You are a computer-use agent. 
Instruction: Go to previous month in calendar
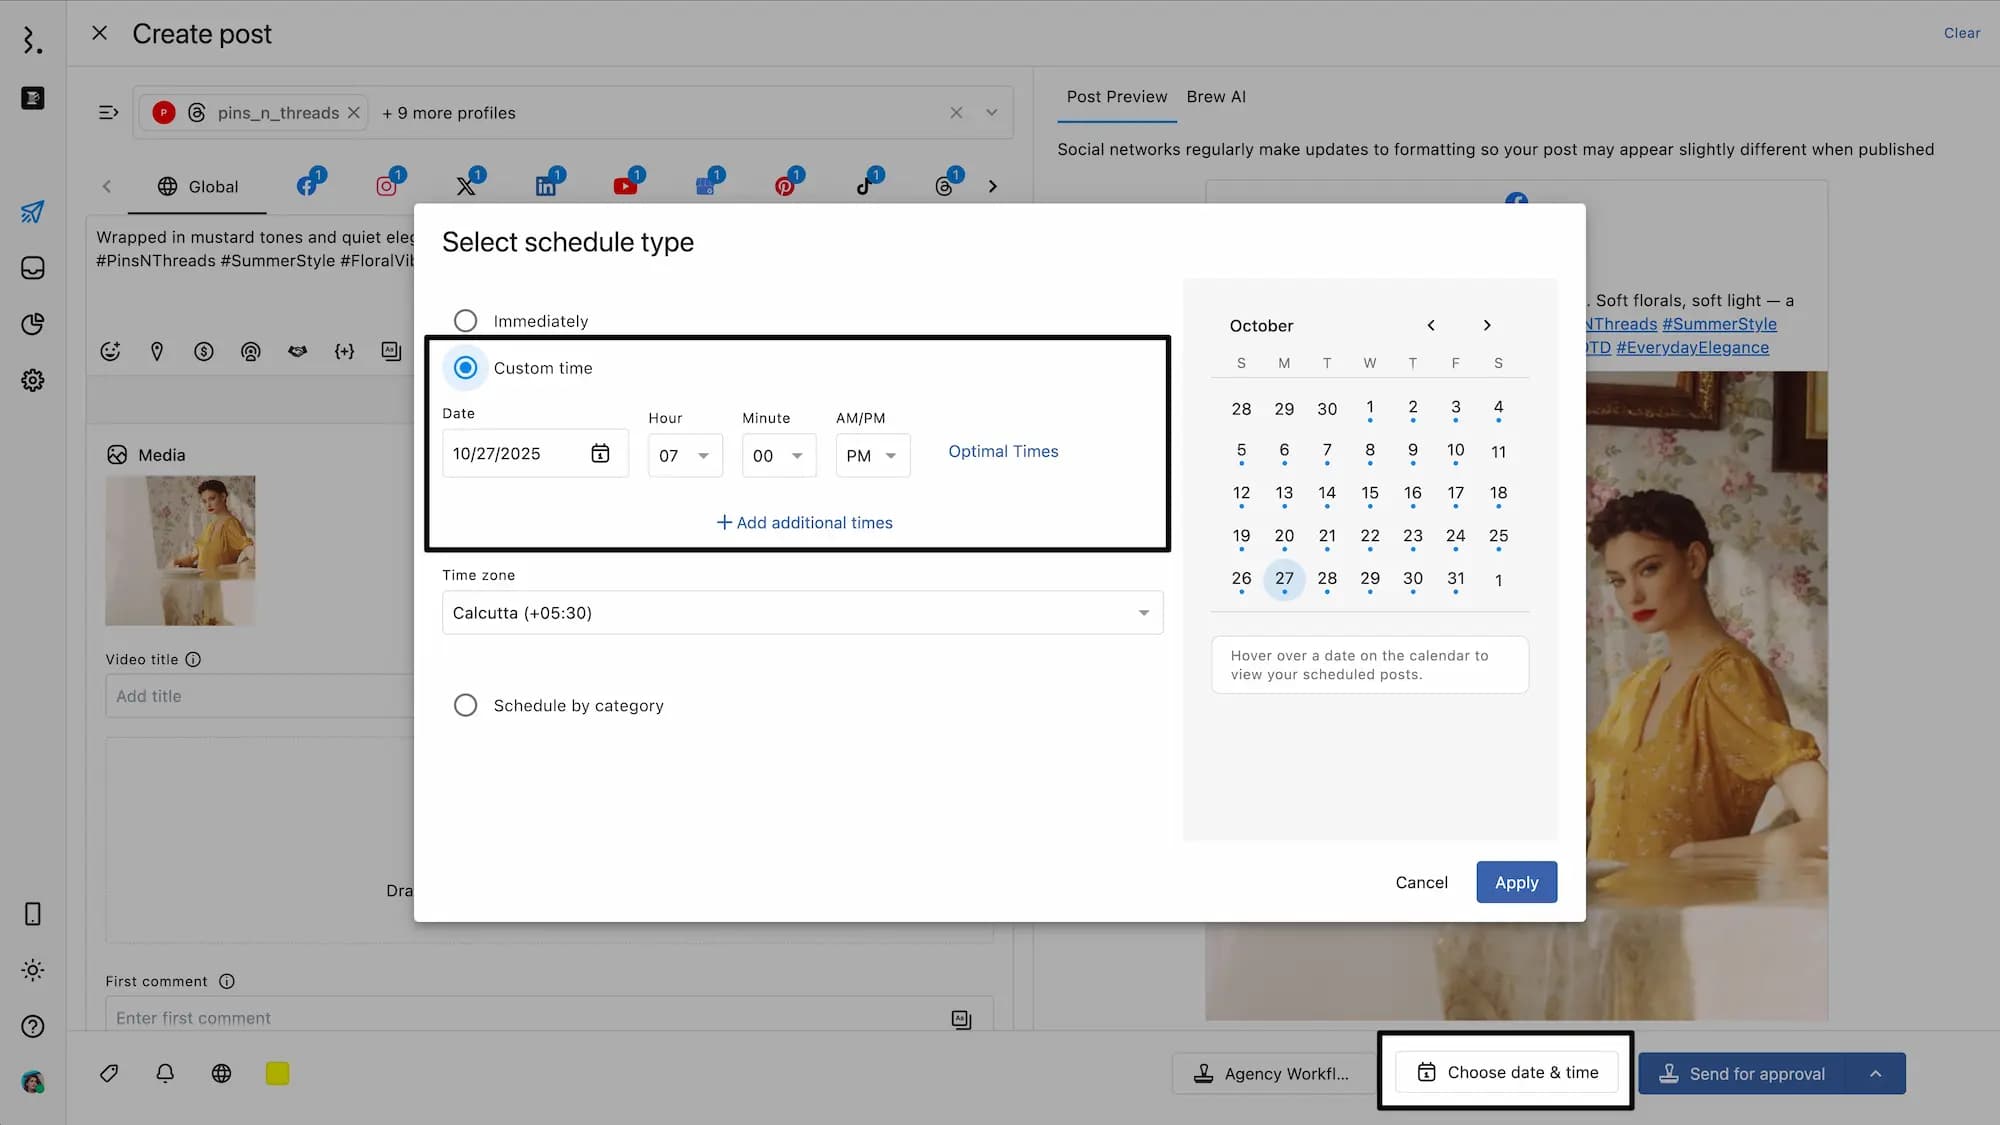coord(1431,326)
